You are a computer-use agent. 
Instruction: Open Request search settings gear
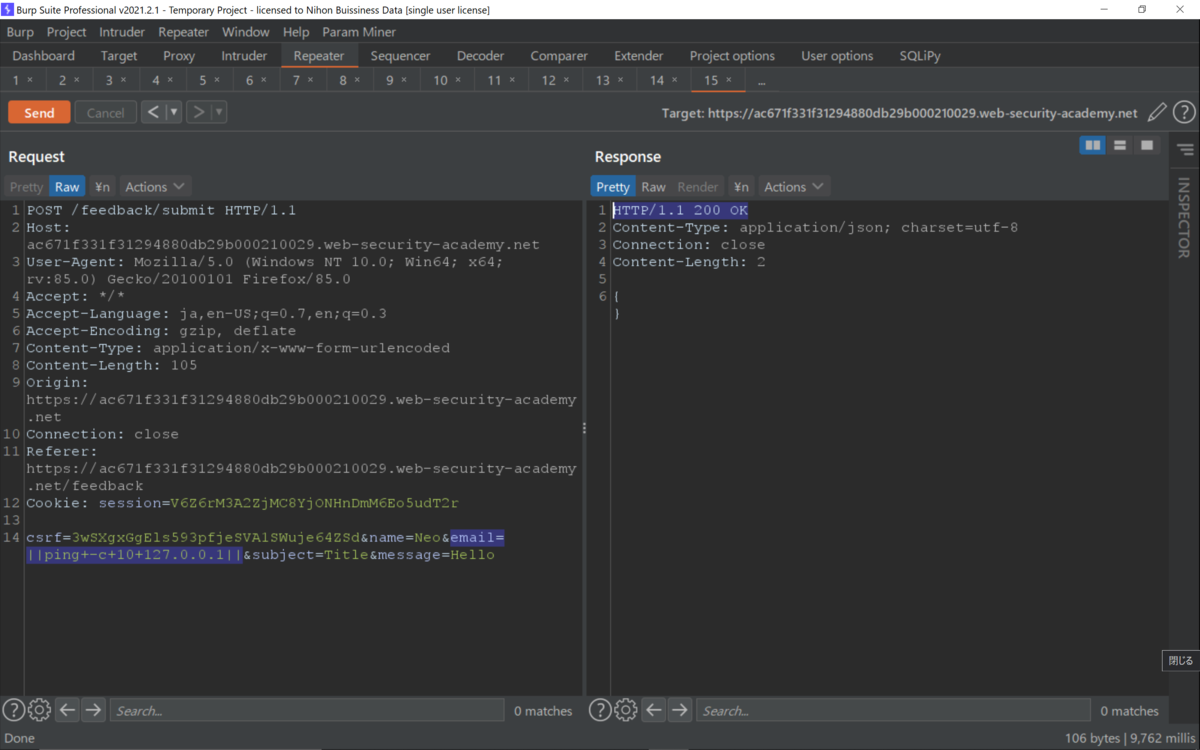click(39, 710)
